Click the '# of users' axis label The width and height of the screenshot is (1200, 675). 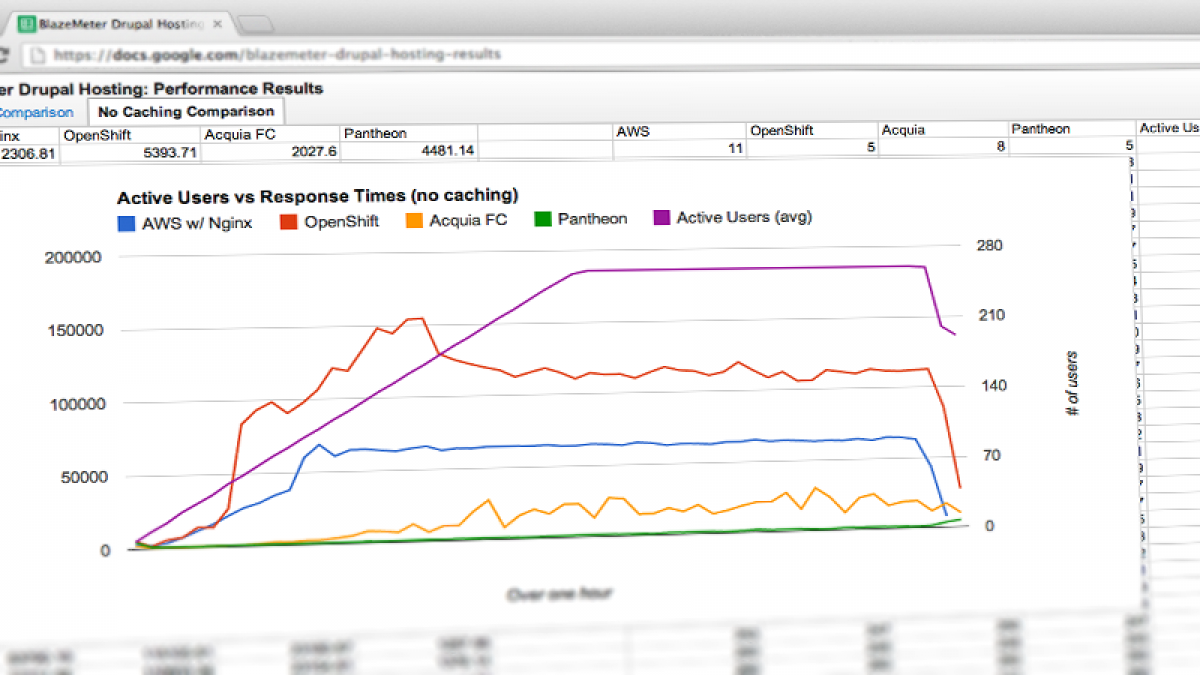point(1073,383)
